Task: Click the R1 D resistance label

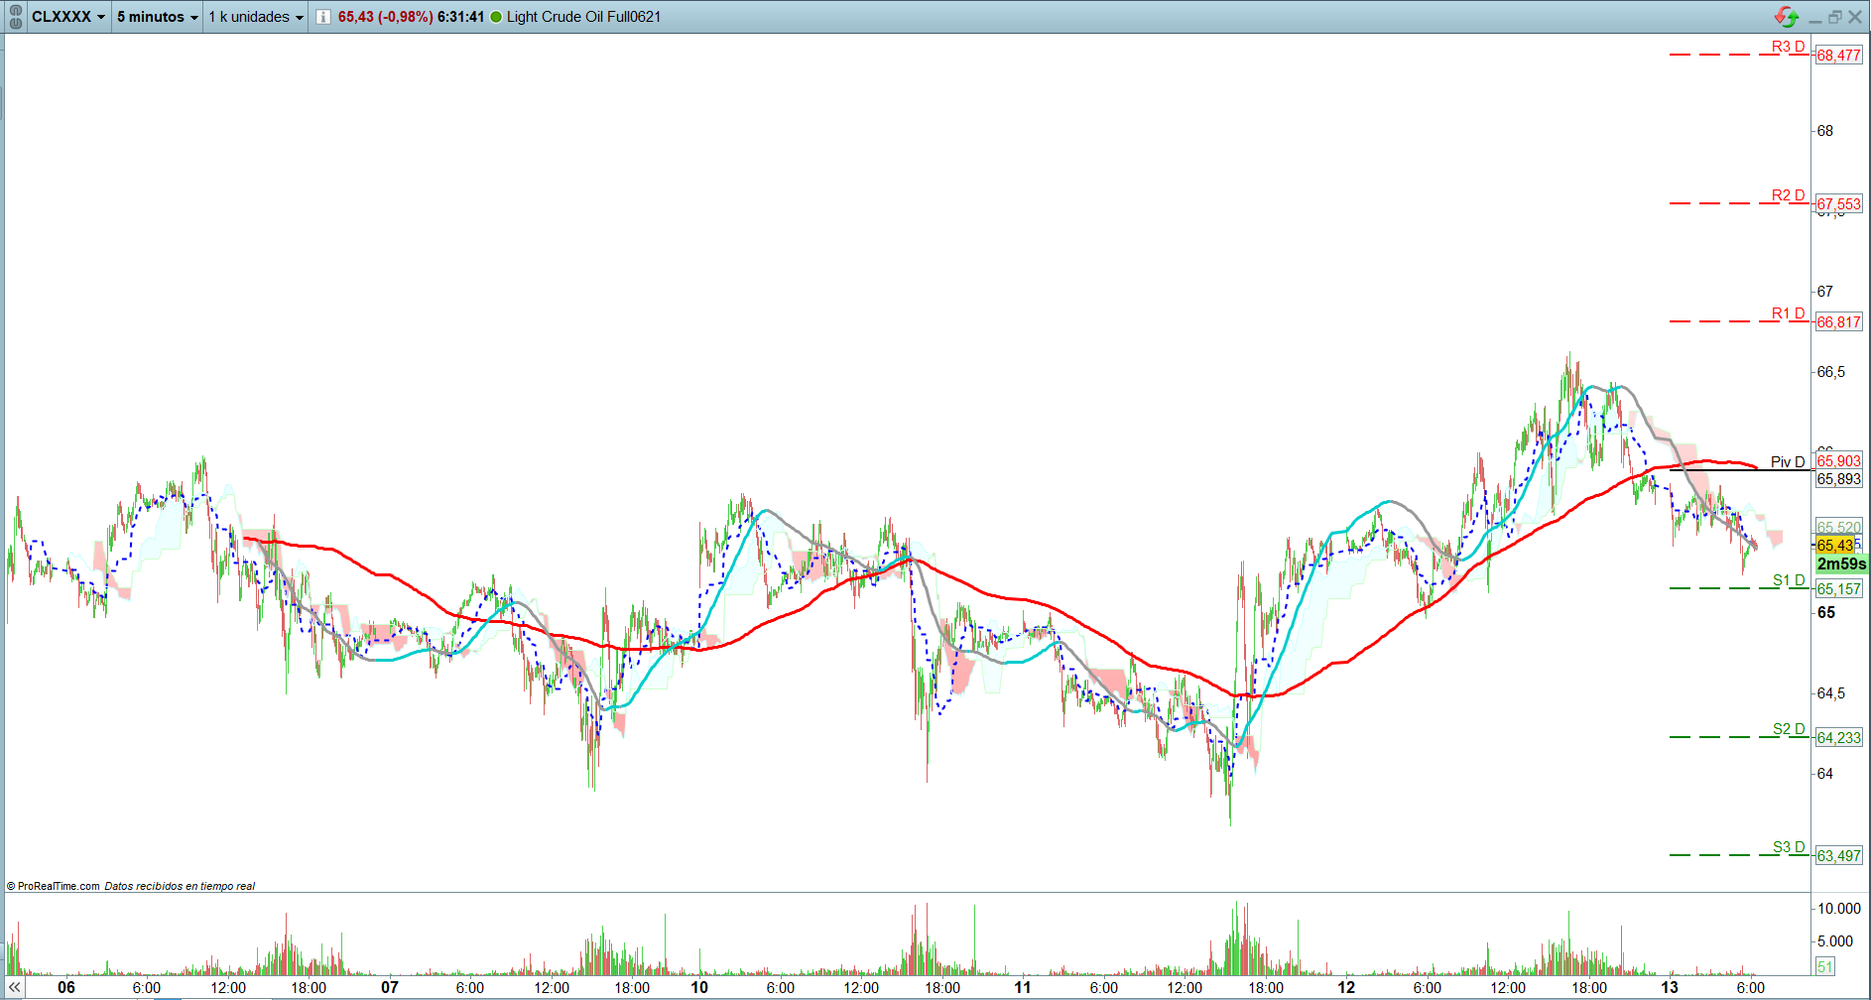Action: (1788, 313)
